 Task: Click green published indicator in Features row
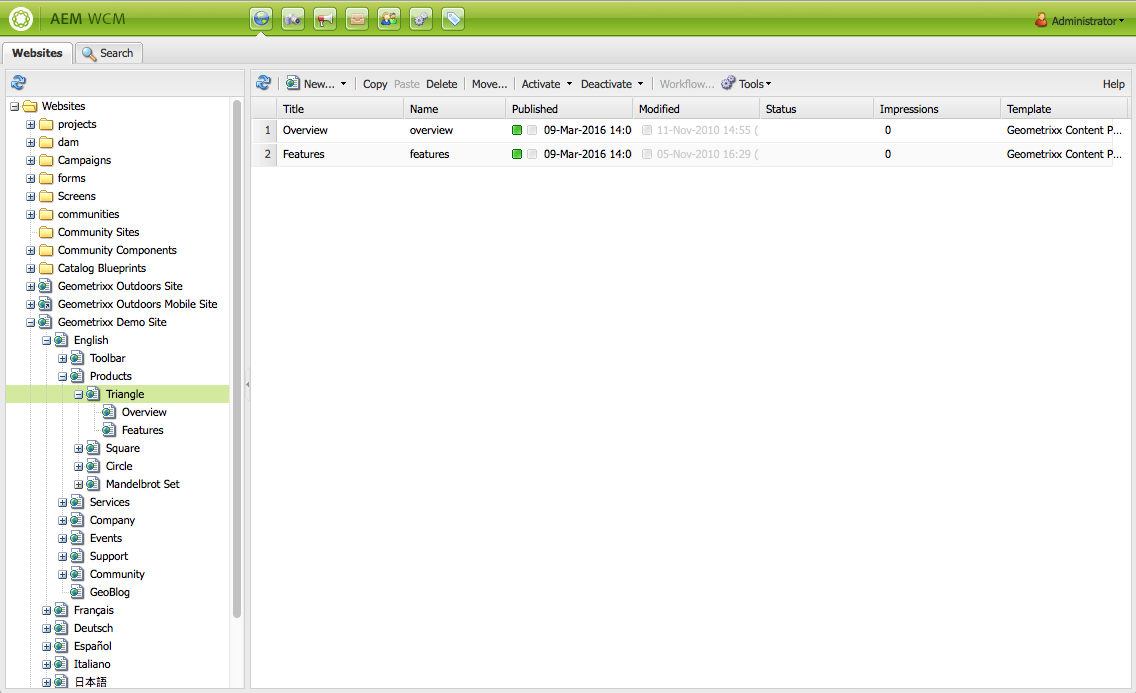click(517, 154)
